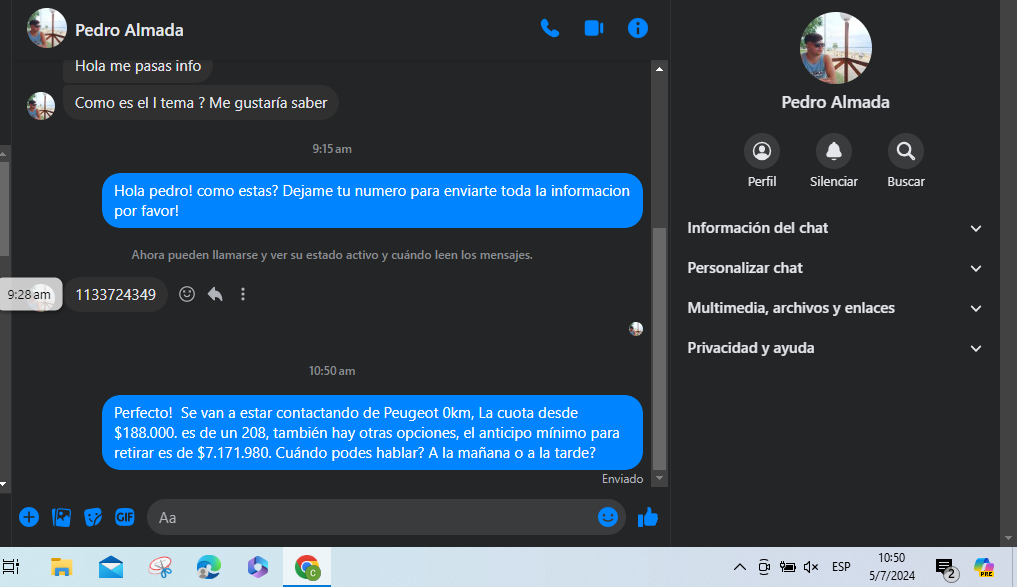Image resolution: width=1017 pixels, height=587 pixels.
Task: Open more actions plus button
Action: pyautogui.click(x=29, y=517)
